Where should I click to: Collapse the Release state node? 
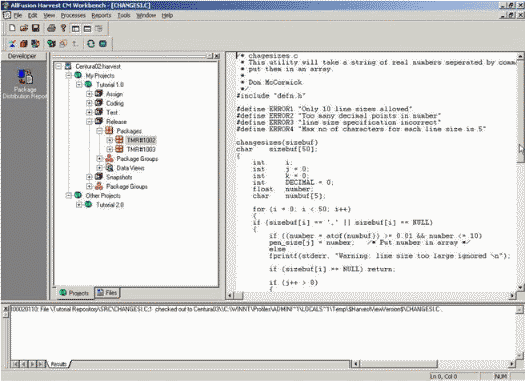[89, 122]
